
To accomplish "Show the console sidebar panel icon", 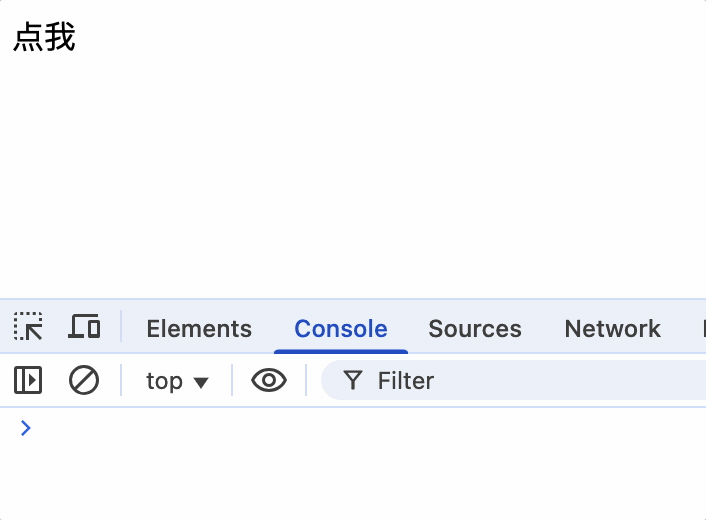I will 28,380.
